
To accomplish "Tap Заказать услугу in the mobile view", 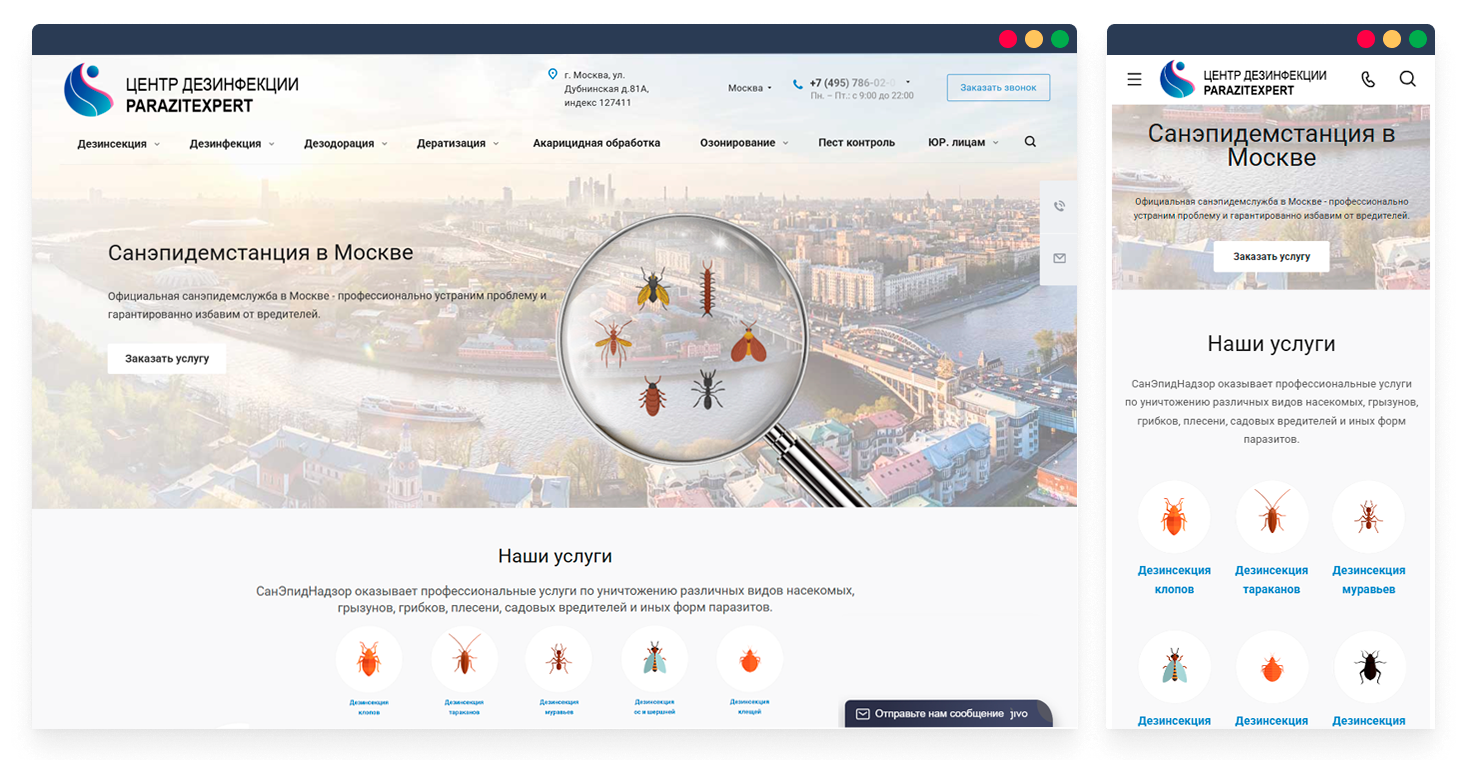I will pyautogui.click(x=1271, y=256).
